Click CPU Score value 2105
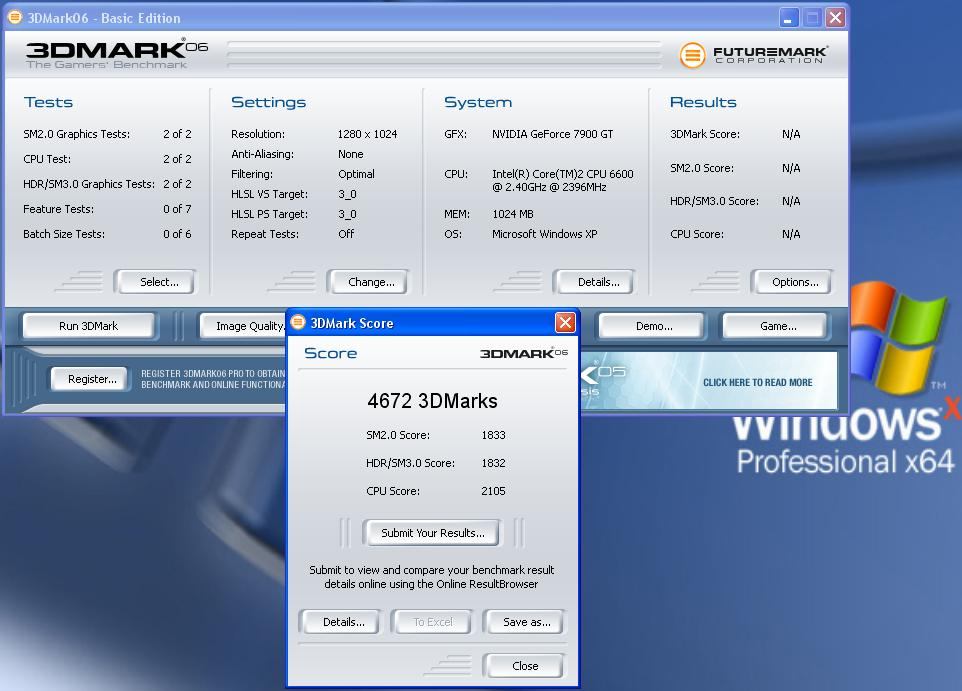 pyautogui.click(x=493, y=491)
